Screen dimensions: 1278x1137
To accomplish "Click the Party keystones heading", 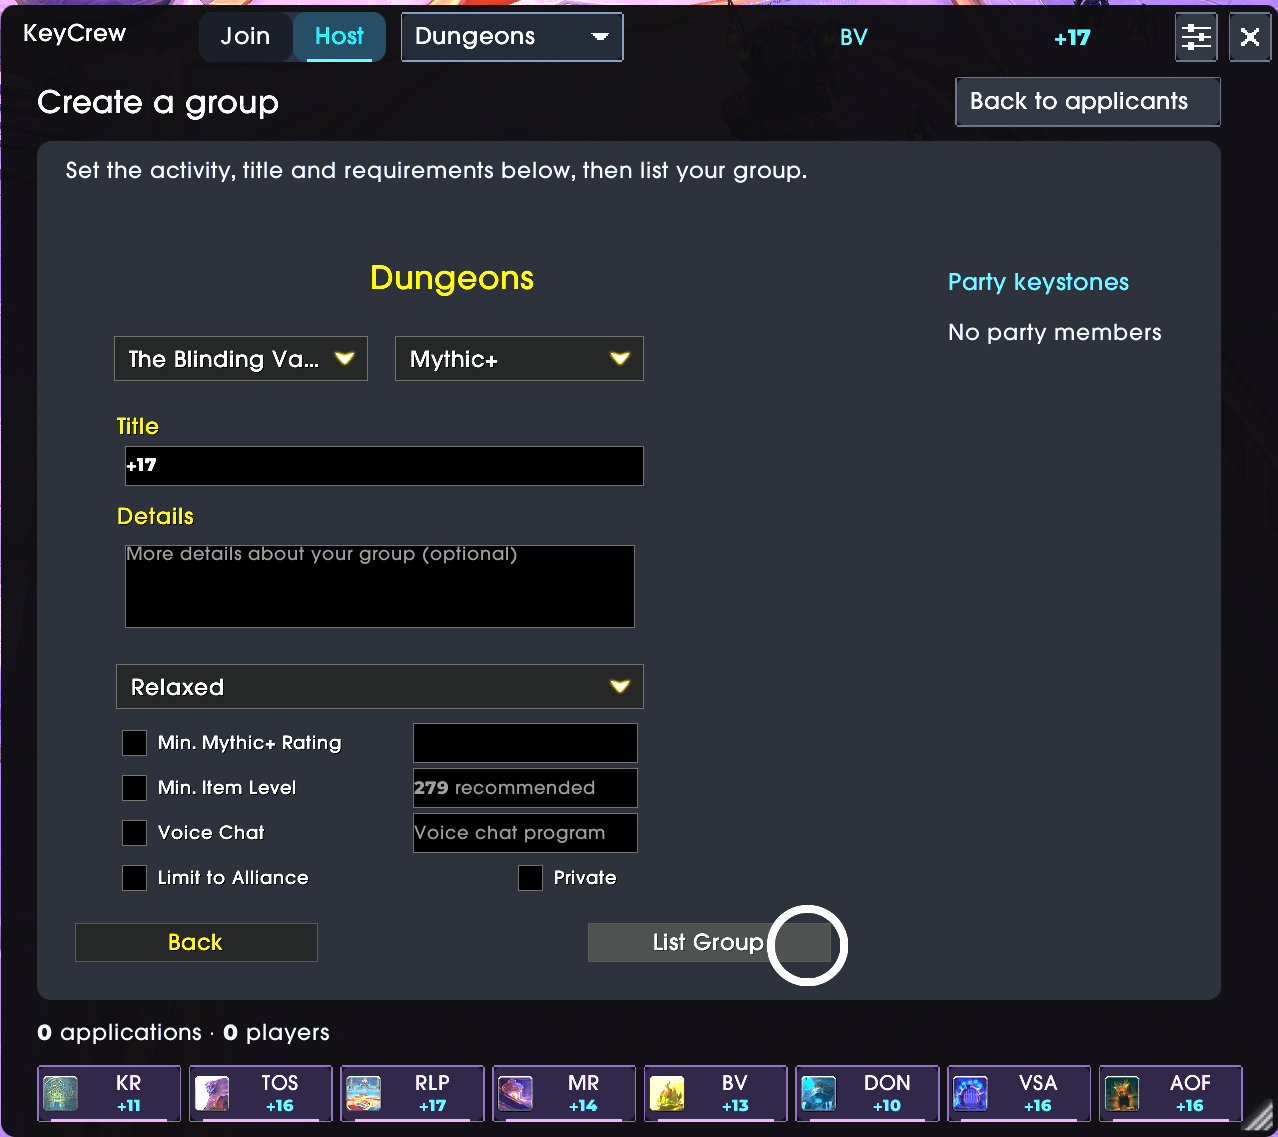I will point(1038,282).
